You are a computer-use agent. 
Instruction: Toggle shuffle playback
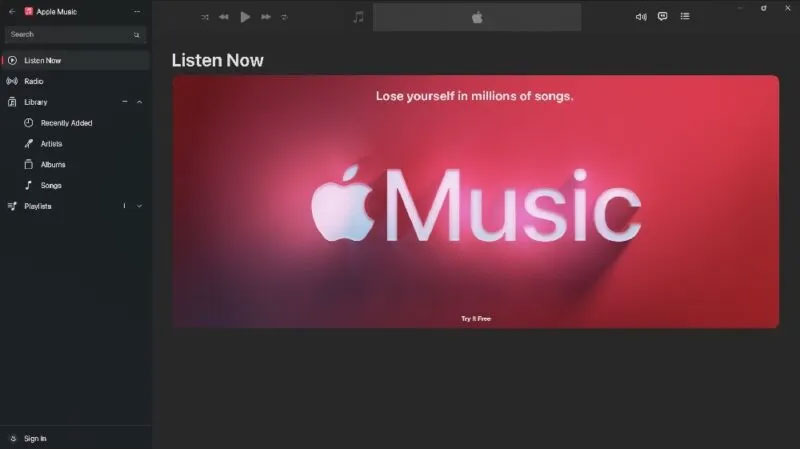click(x=205, y=17)
